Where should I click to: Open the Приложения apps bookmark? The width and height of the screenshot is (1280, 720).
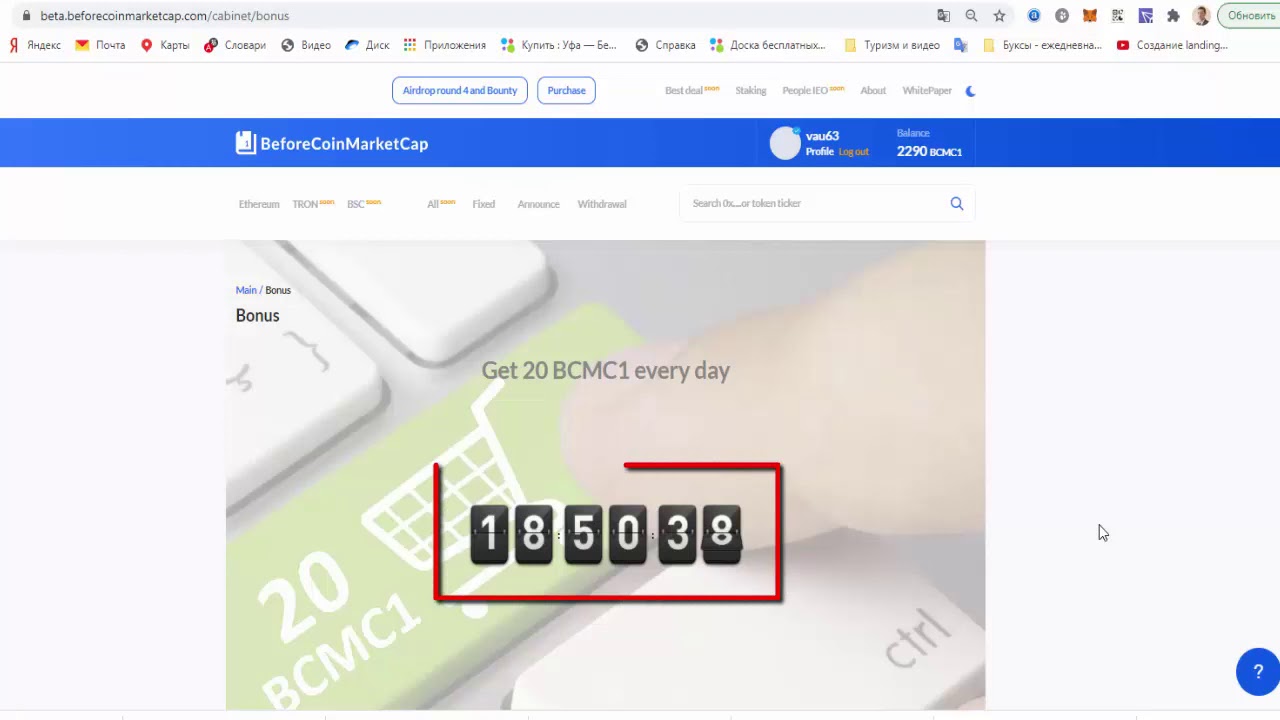pos(445,45)
